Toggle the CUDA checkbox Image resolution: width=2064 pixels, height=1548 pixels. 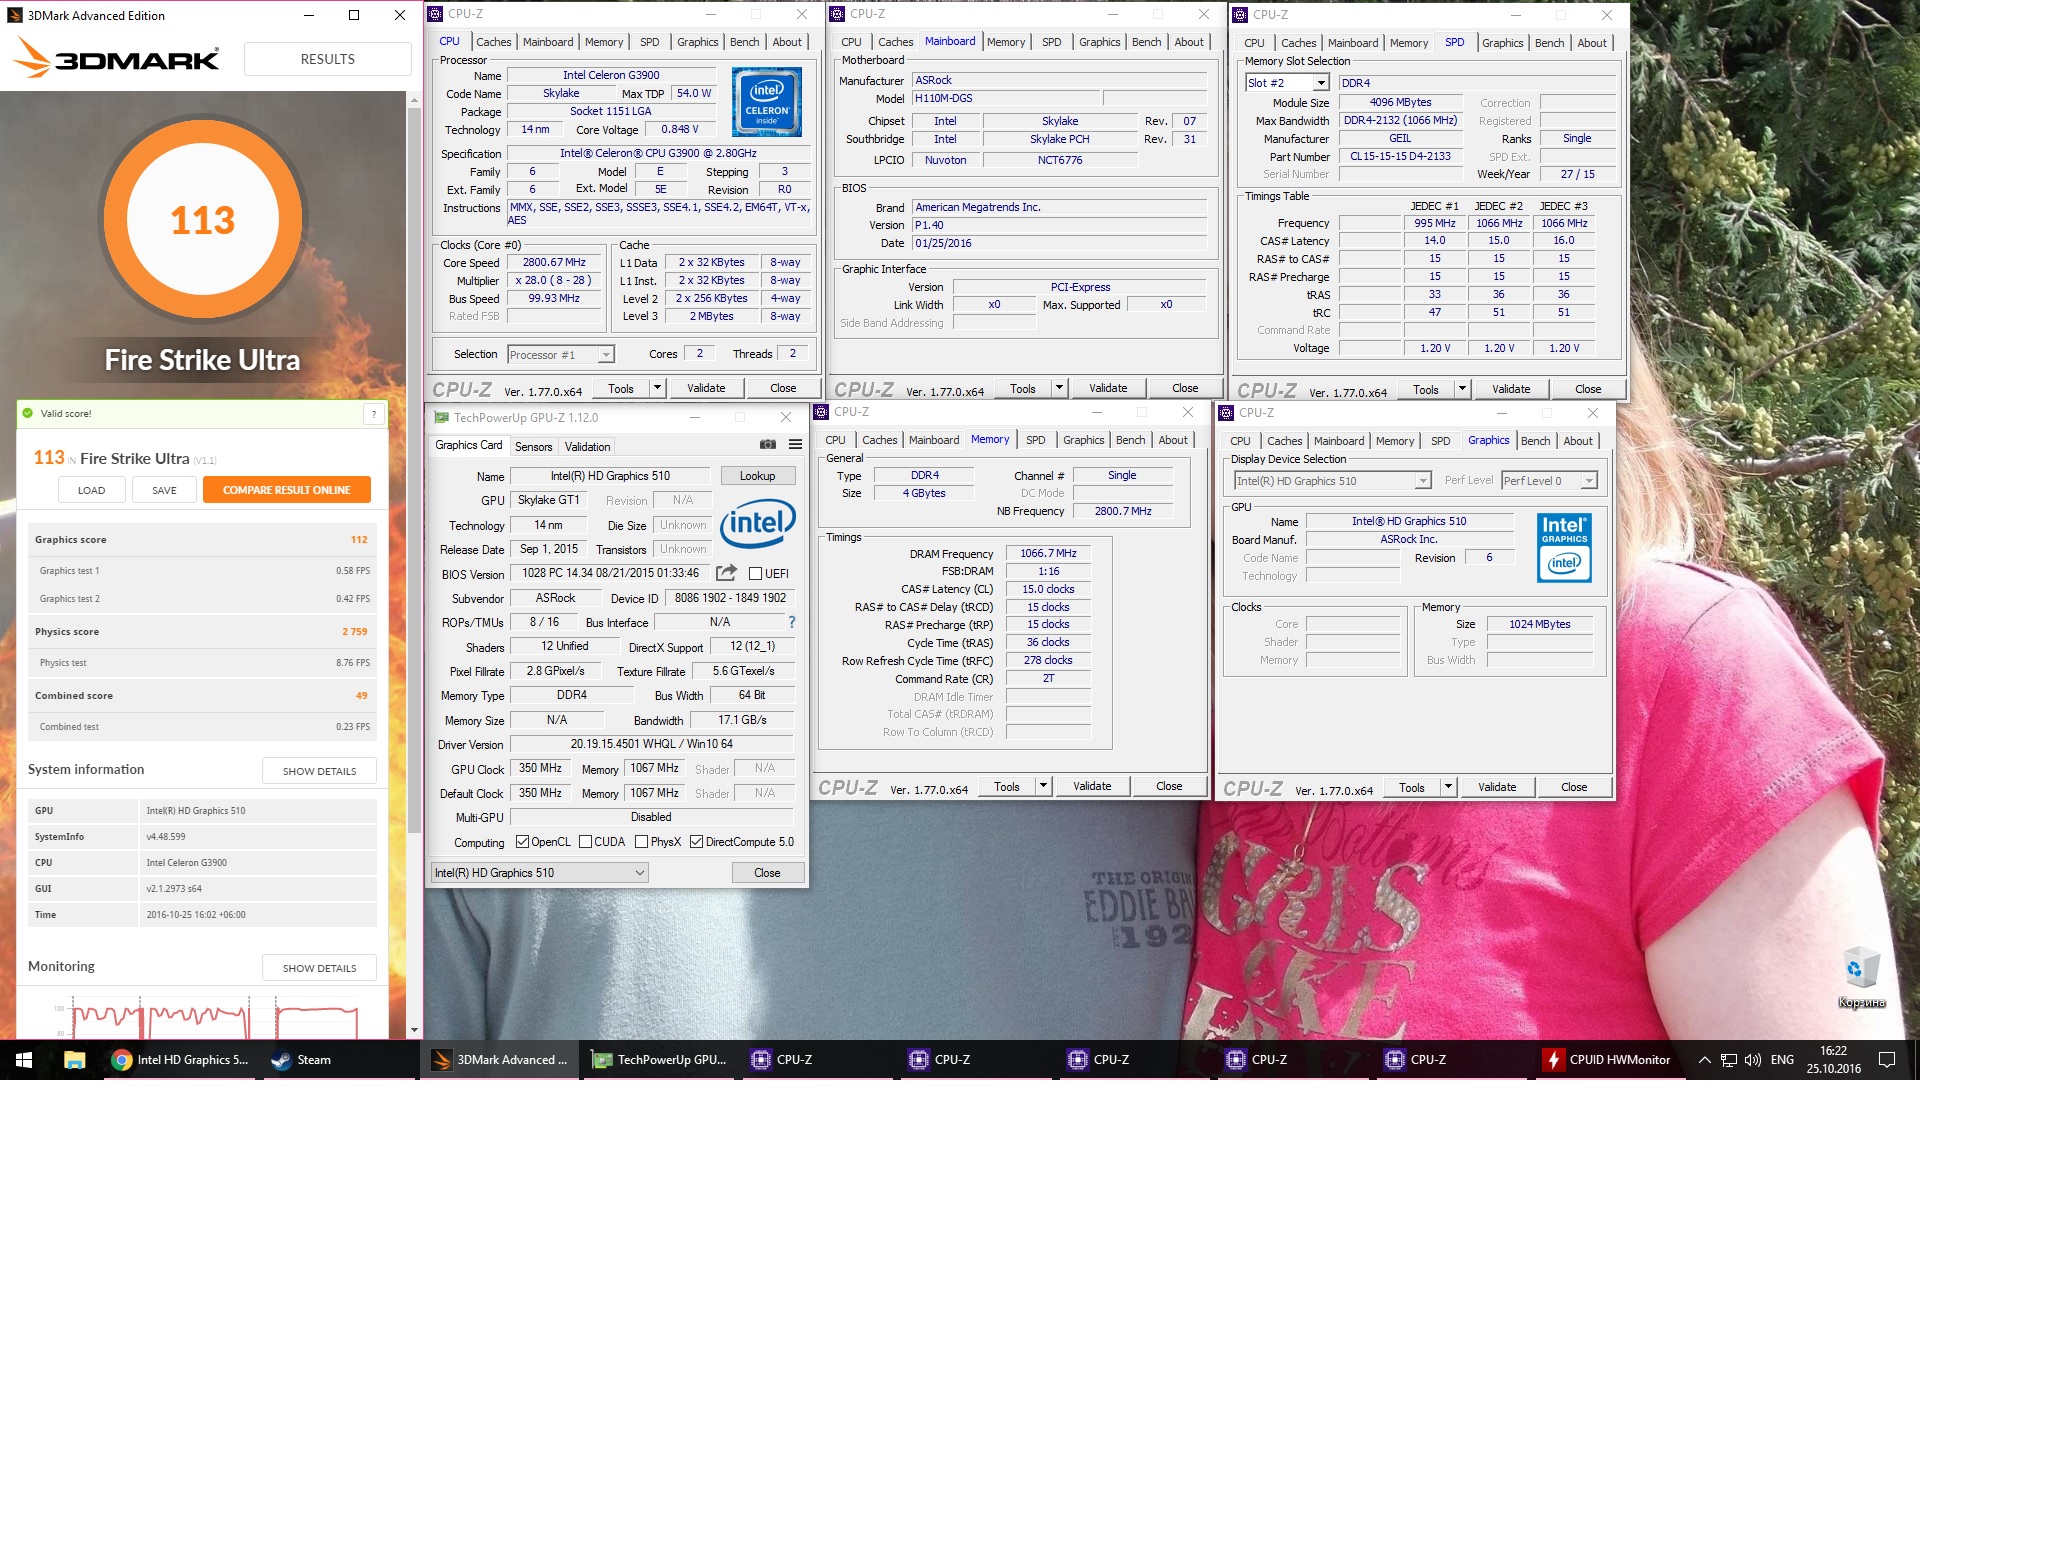pyautogui.click(x=585, y=842)
